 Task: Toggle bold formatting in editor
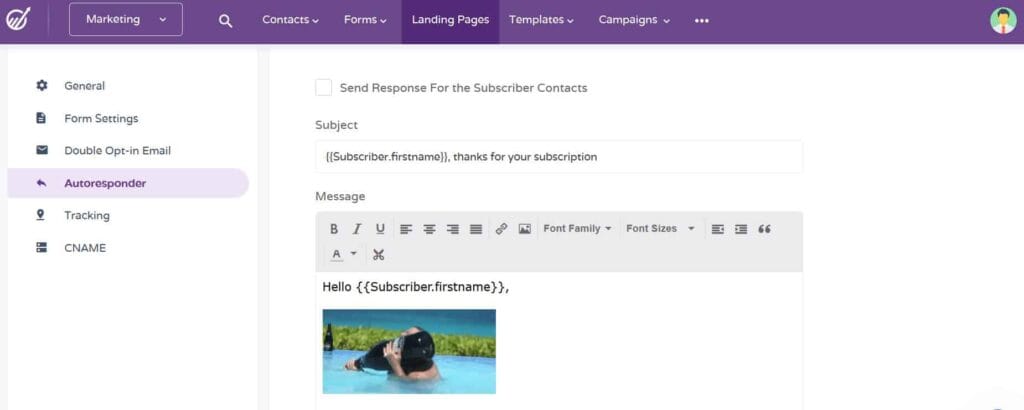tap(334, 229)
